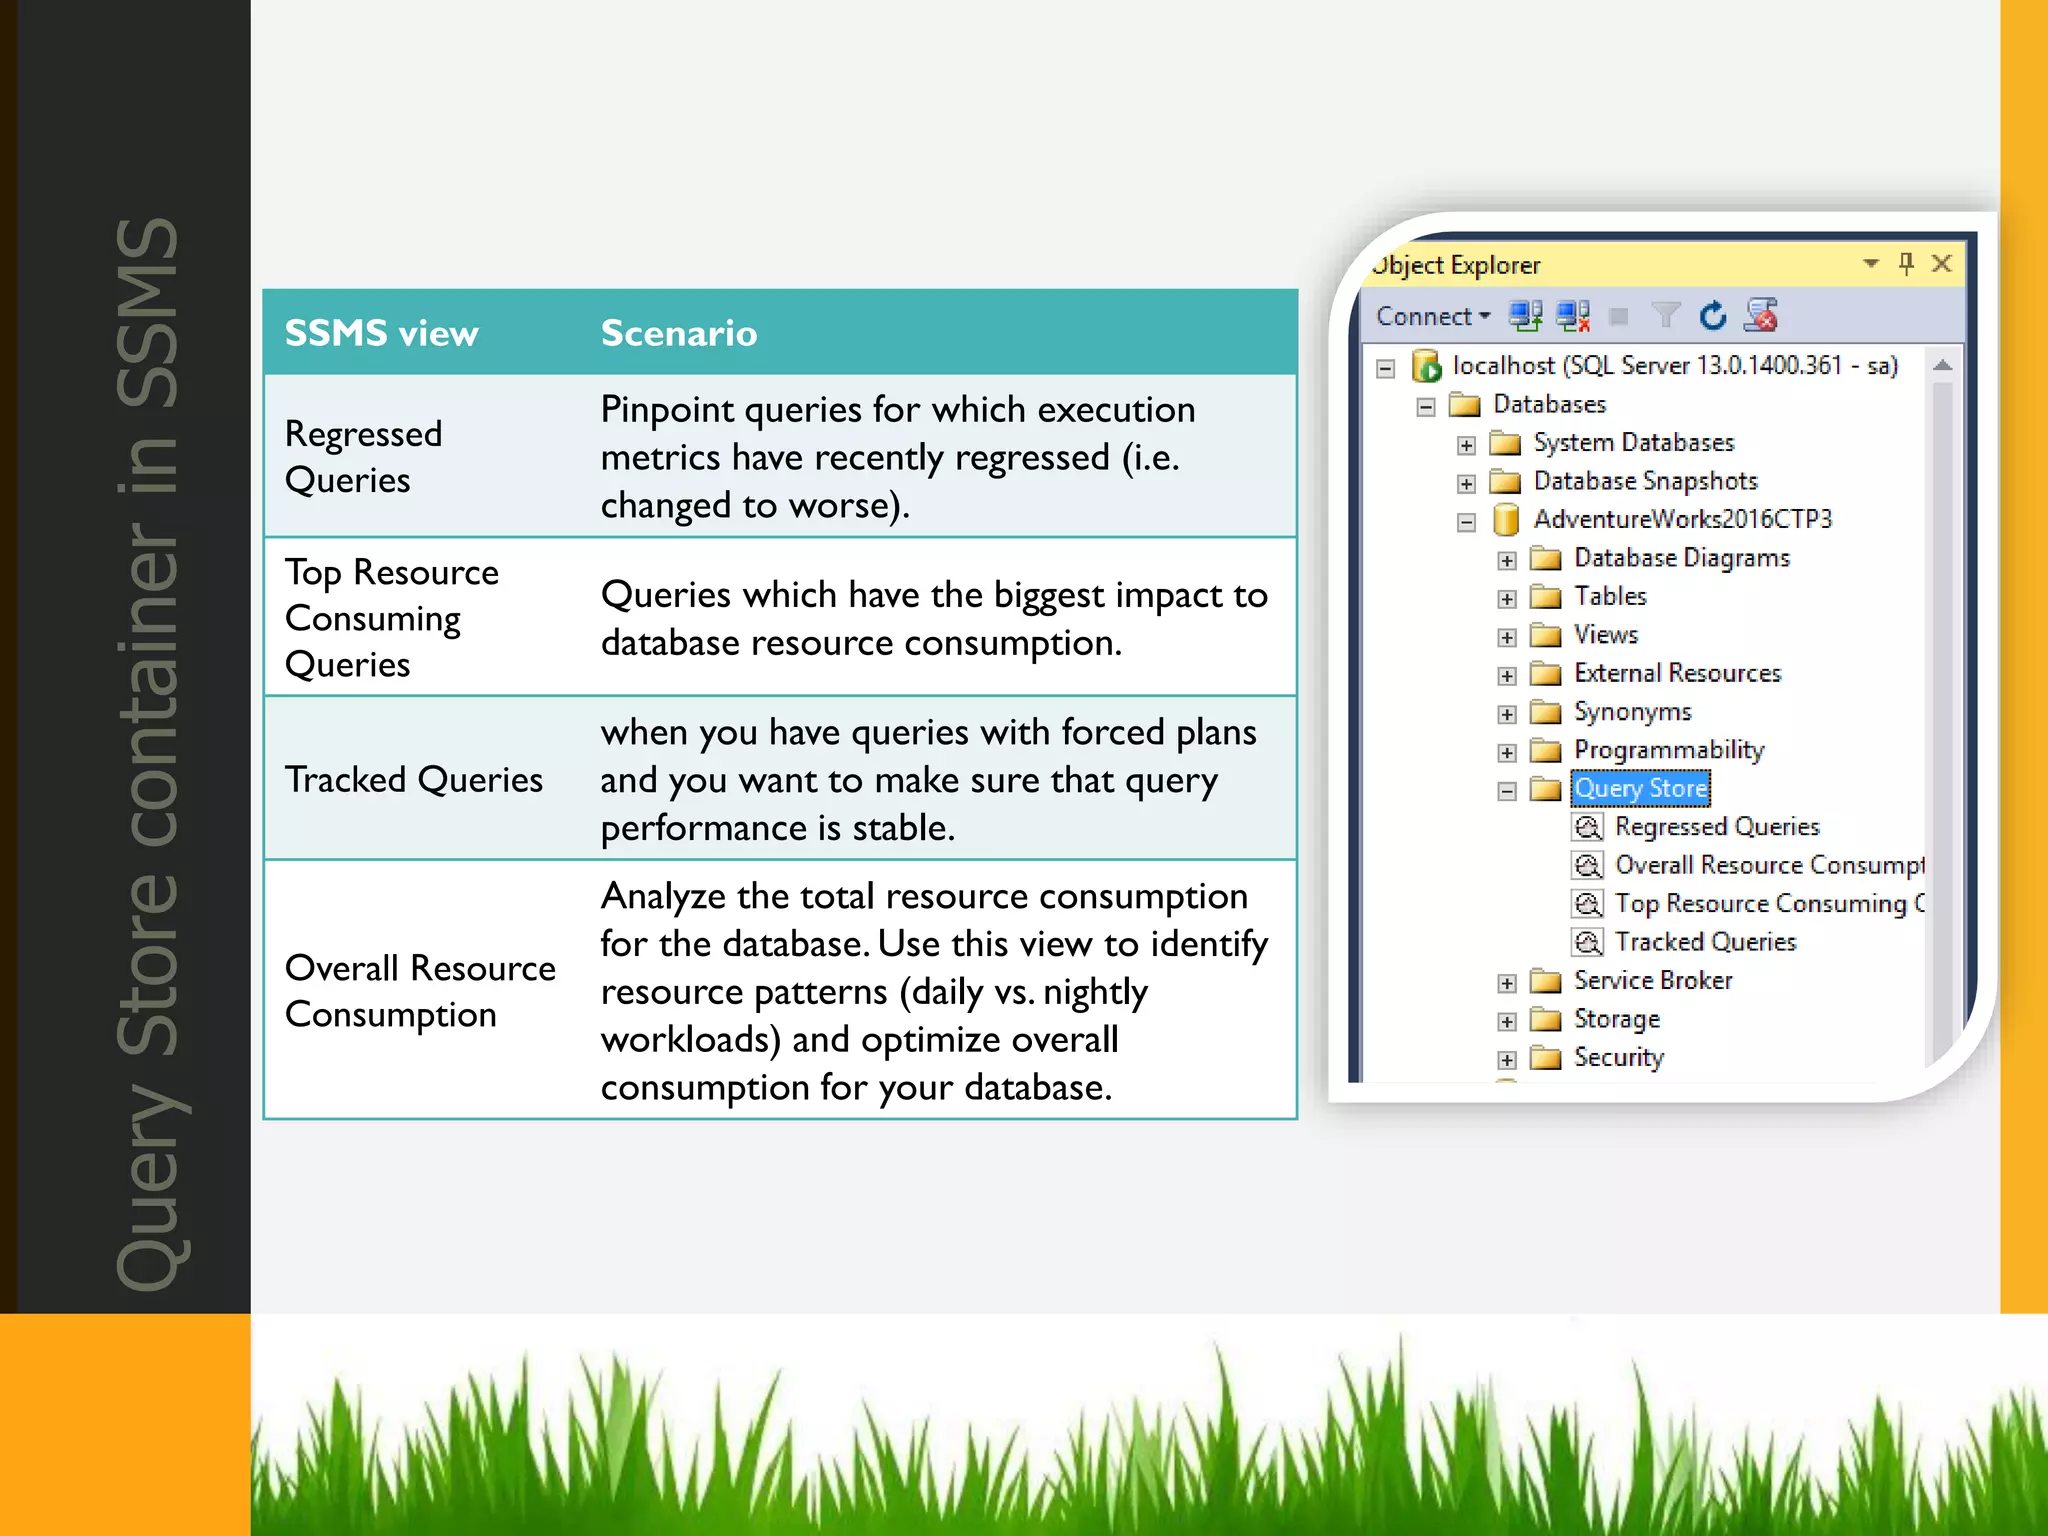2048x1536 pixels.
Task: Select the highlighted Query Store item
Action: point(1640,788)
